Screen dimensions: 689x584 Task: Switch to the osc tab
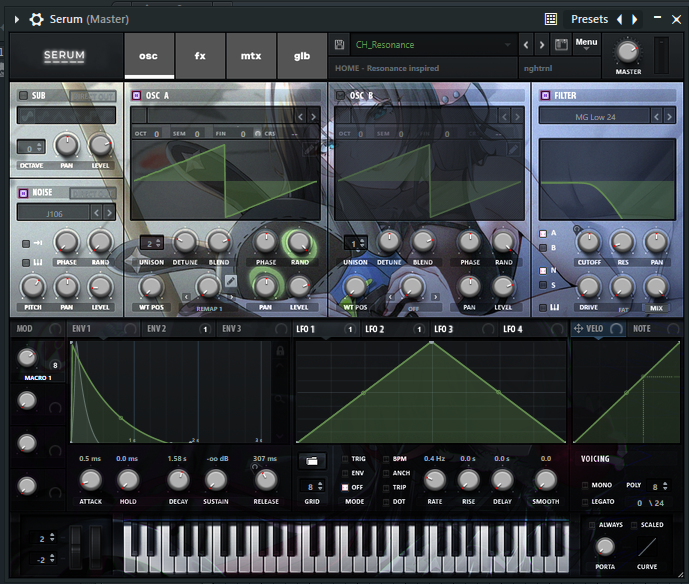pos(149,56)
